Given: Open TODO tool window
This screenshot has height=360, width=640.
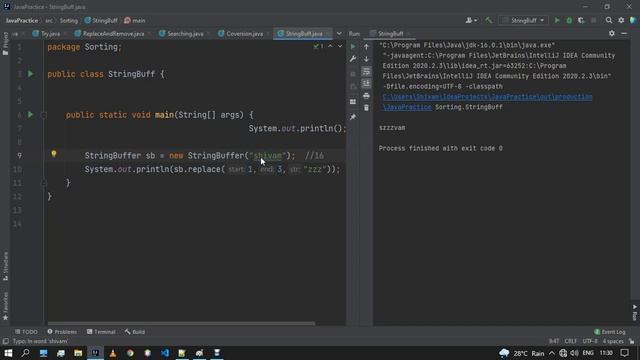Looking at the screenshot, I should click(x=26, y=332).
